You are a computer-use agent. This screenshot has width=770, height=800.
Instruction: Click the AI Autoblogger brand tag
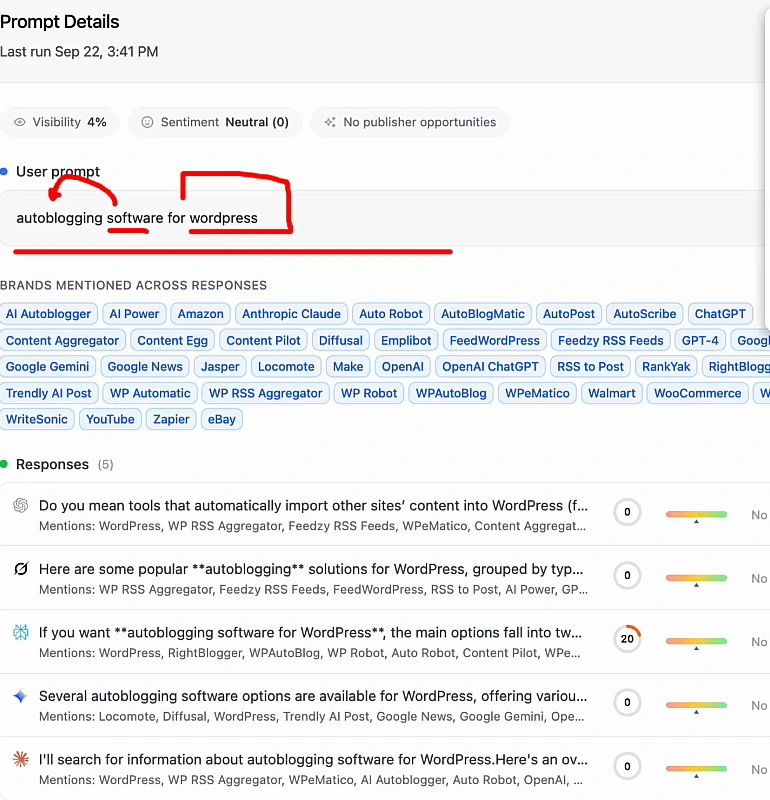tap(48, 314)
